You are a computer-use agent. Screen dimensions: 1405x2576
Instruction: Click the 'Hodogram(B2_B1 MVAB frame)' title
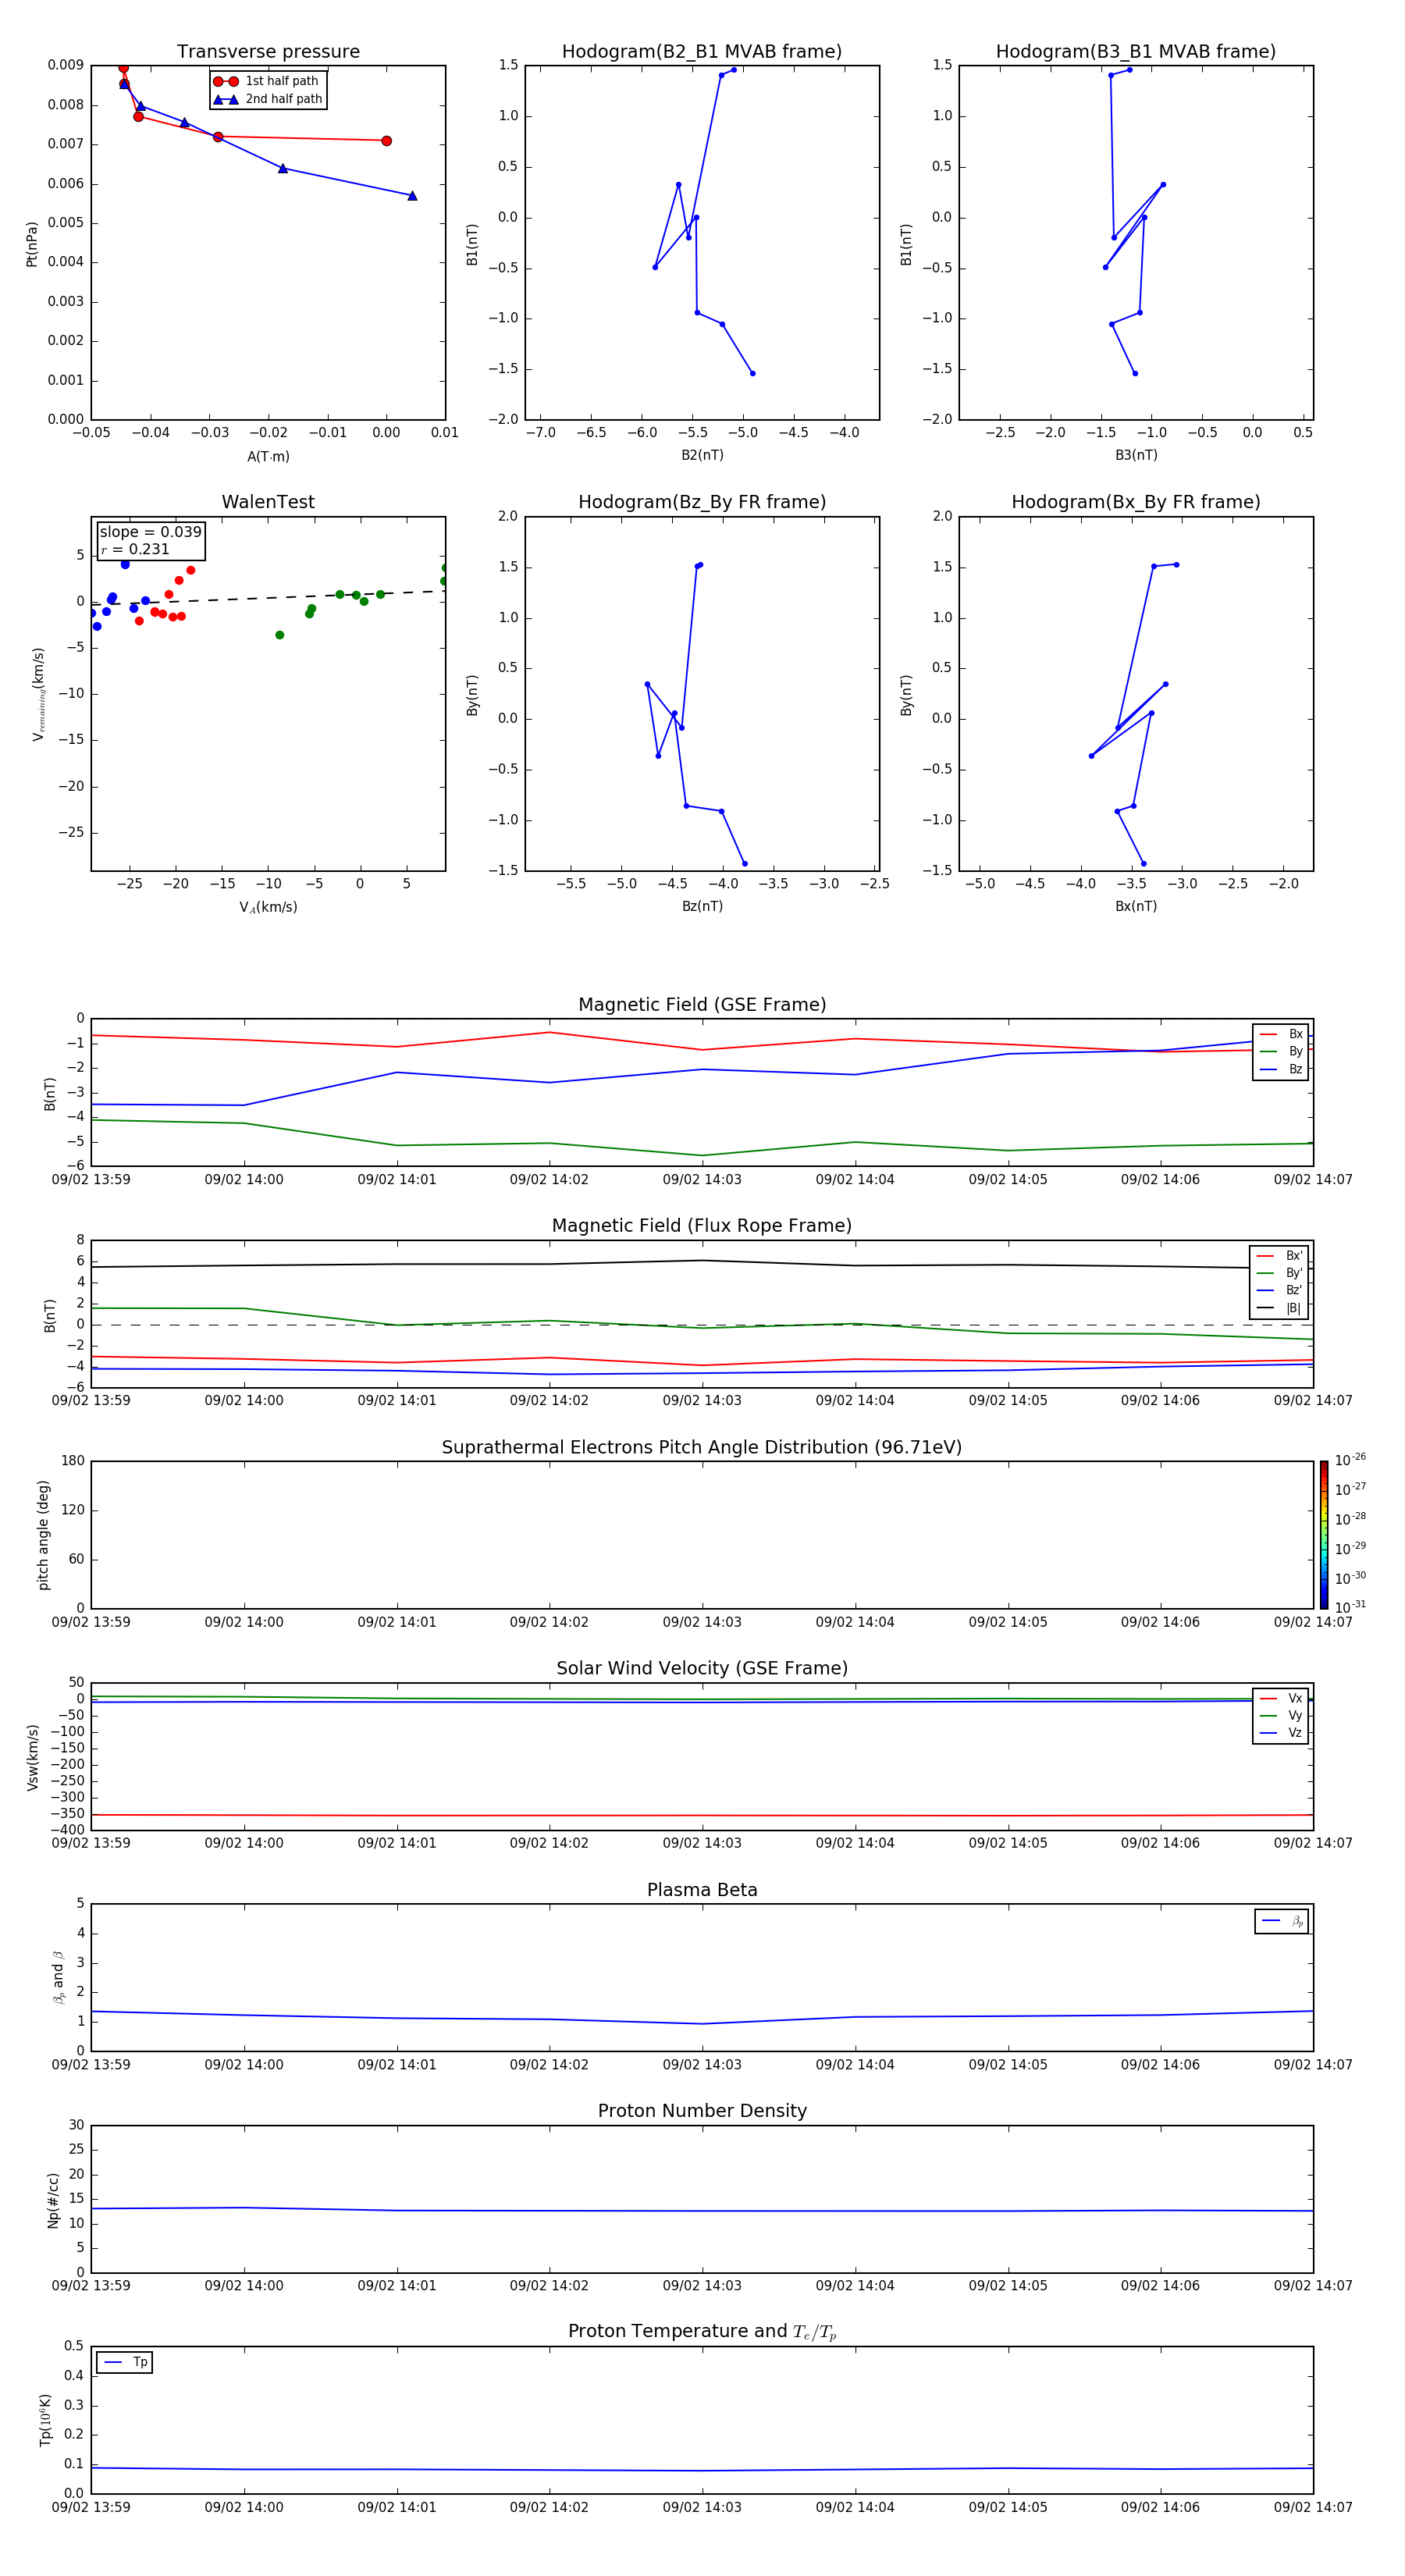coord(702,51)
